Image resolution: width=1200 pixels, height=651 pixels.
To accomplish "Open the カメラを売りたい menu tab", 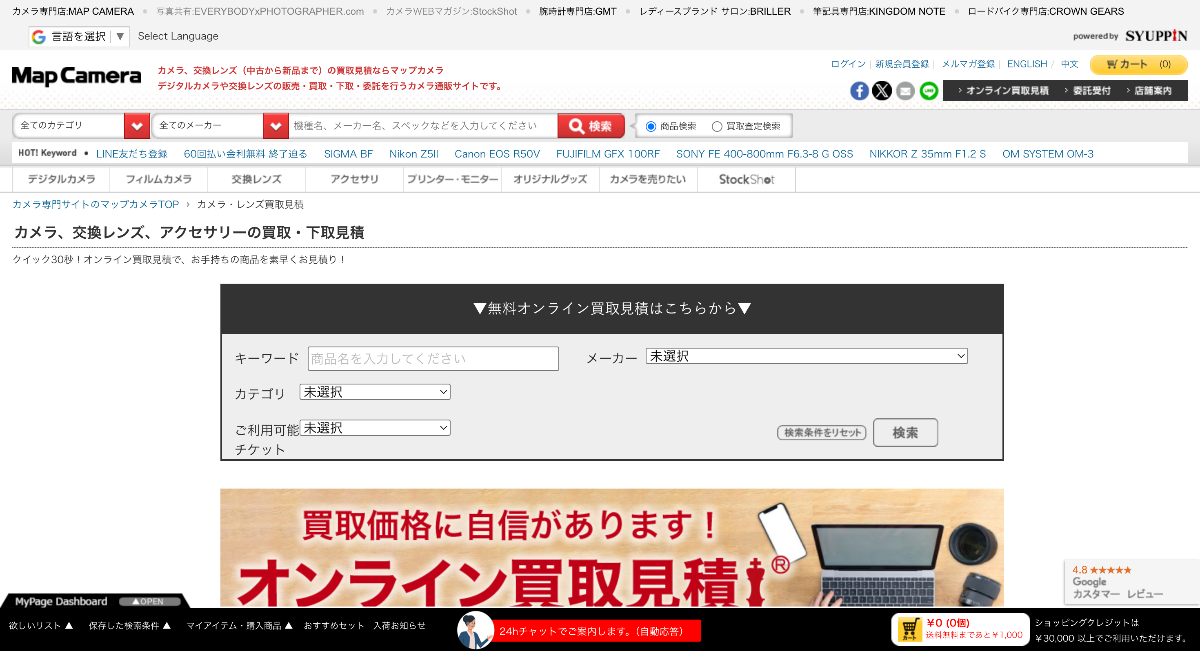I will [649, 180].
